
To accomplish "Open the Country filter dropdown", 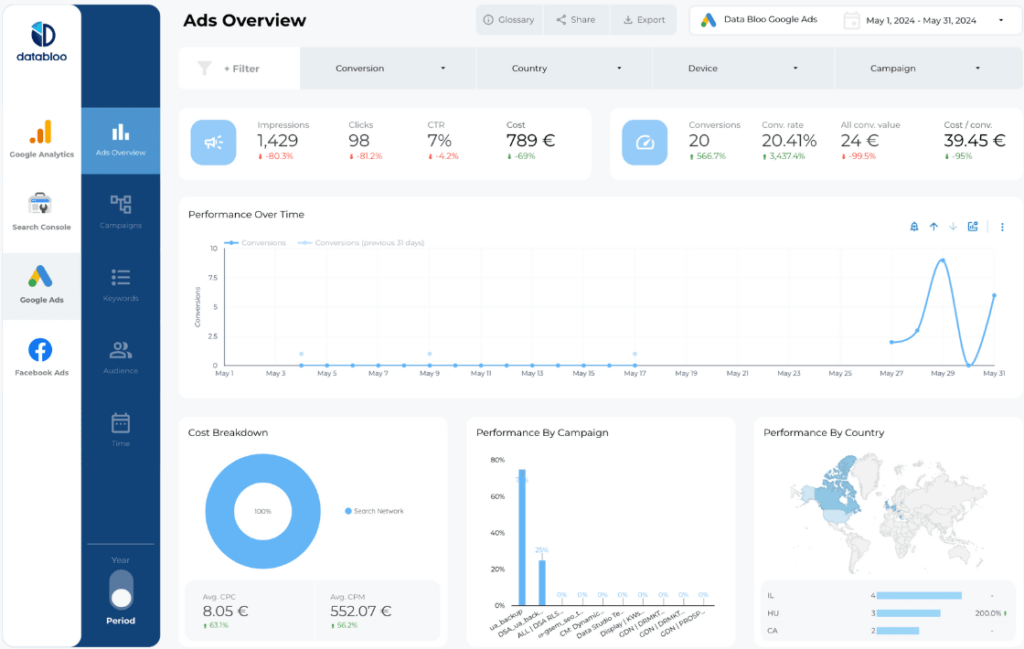I will click(x=563, y=67).
